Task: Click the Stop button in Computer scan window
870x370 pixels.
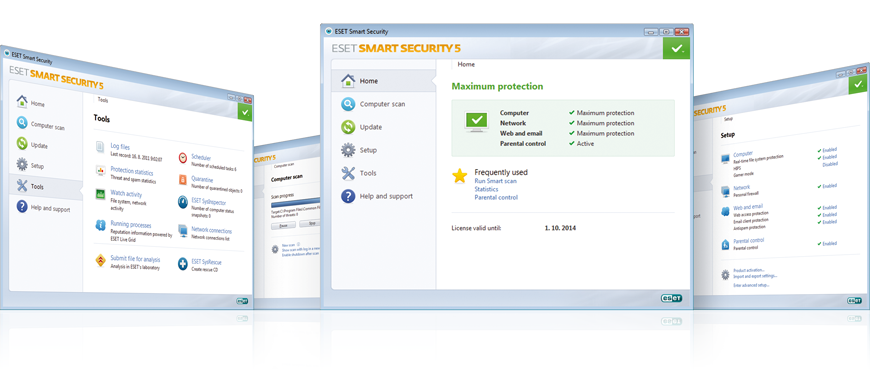Action: tap(310, 224)
